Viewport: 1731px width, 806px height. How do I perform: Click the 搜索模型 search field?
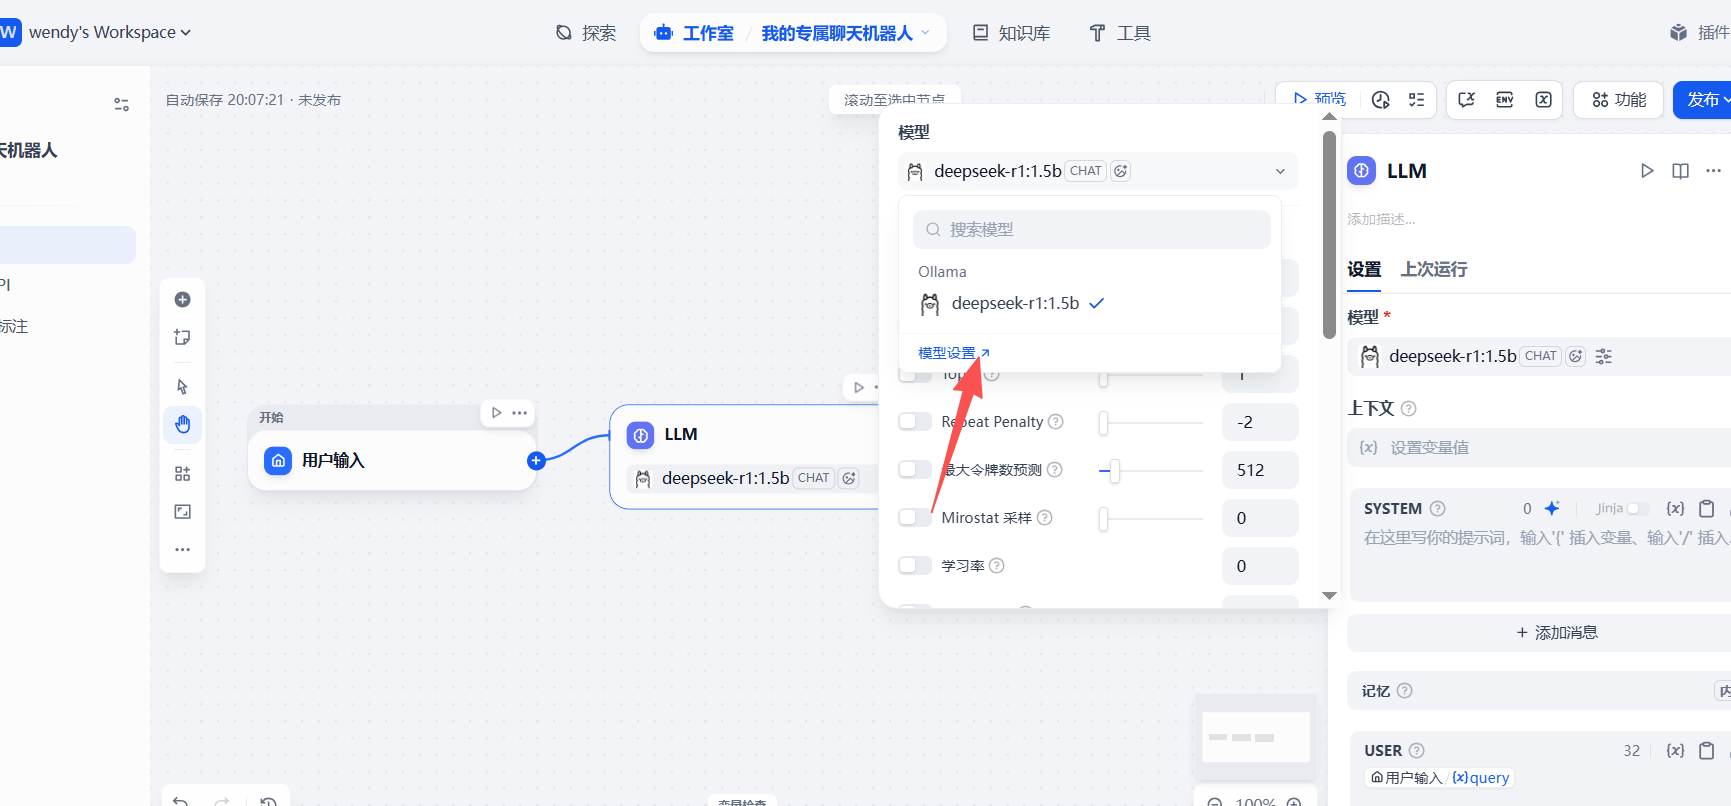1092,230
